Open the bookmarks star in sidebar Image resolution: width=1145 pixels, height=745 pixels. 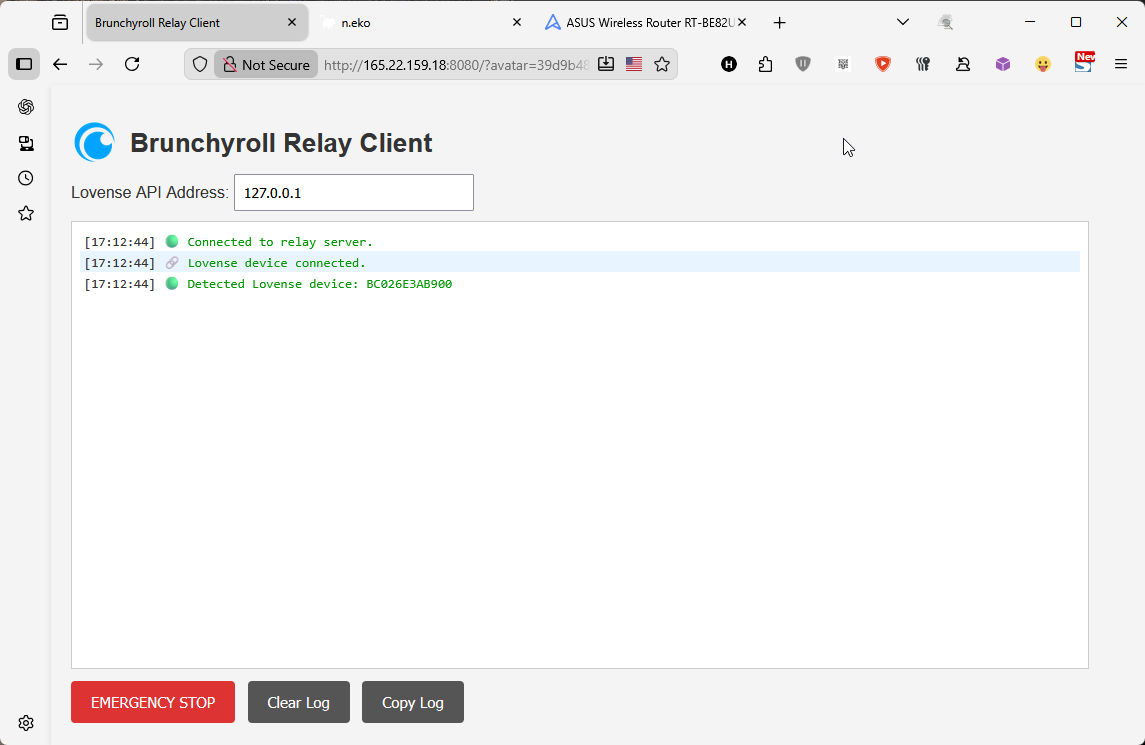point(26,213)
